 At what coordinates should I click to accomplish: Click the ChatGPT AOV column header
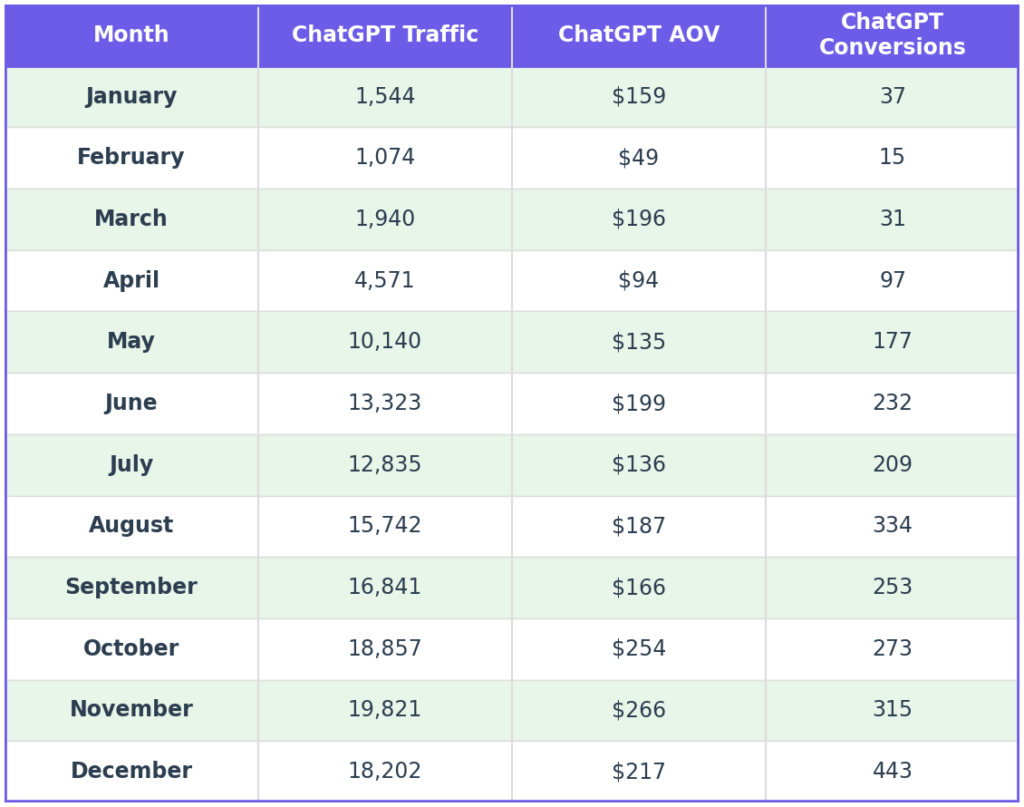[638, 35]
